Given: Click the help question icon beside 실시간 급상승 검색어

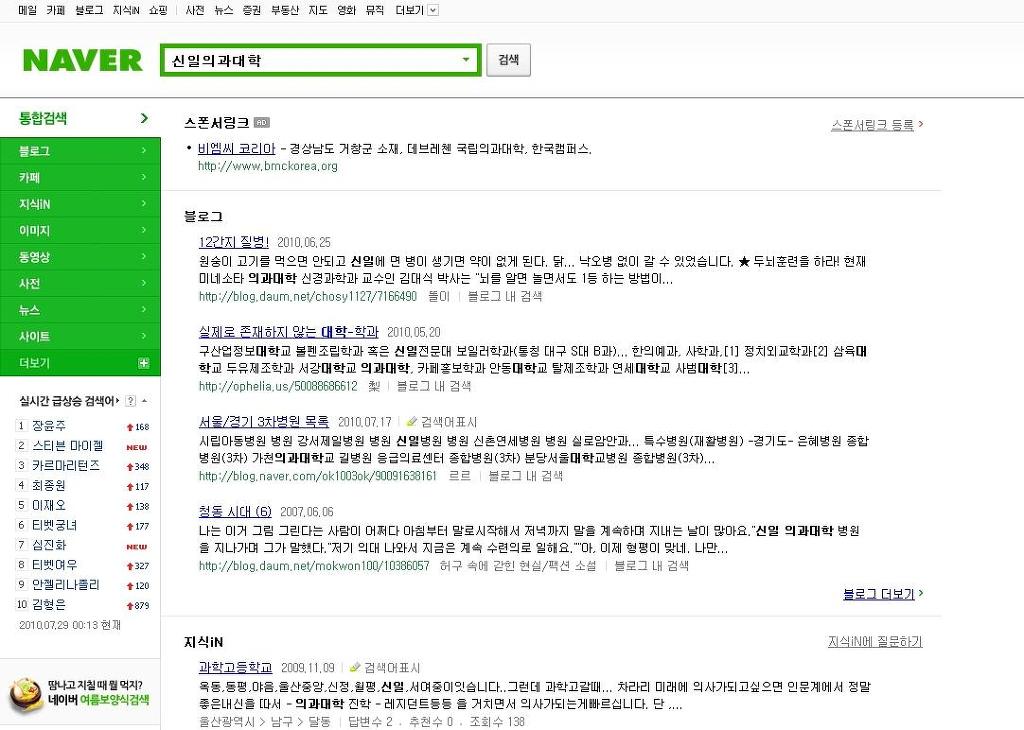Looking at the screenshot, I should pyautogui.click(x=131, y=401).
